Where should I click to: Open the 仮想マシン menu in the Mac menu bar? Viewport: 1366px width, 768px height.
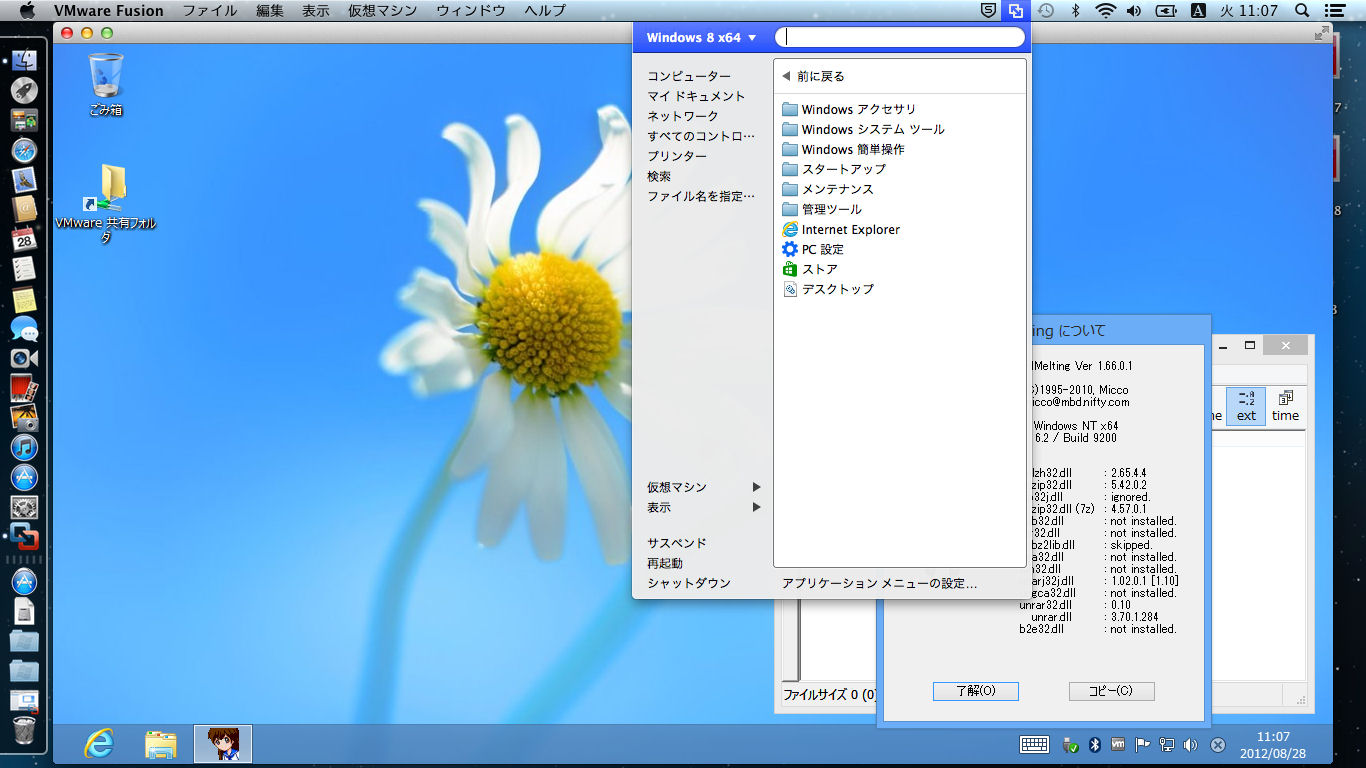(x=385, y=11)
